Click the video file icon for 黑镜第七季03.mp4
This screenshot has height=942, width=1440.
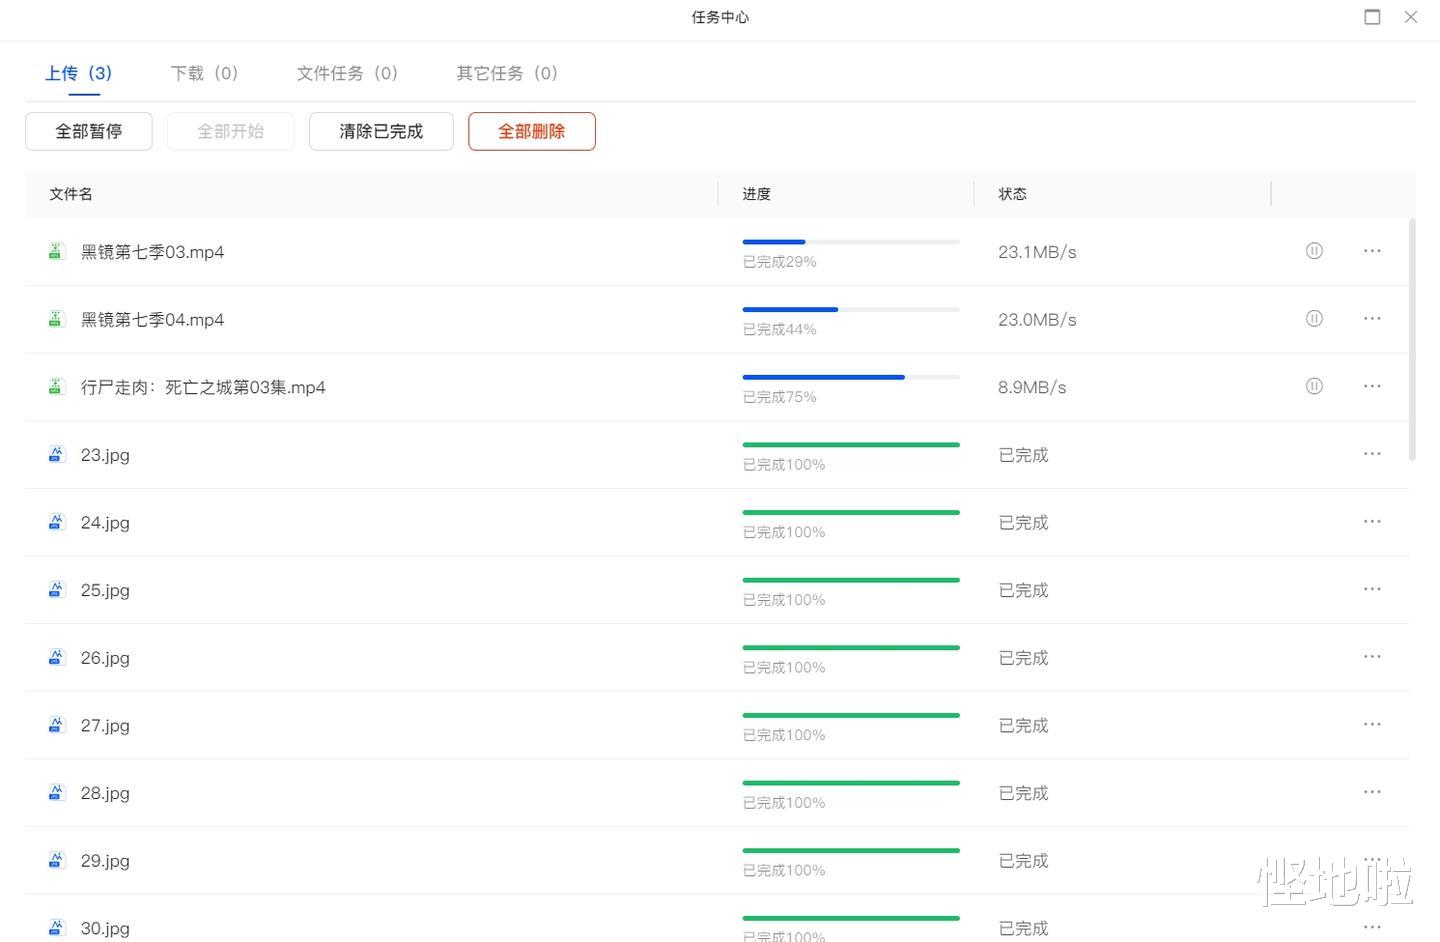56,252
